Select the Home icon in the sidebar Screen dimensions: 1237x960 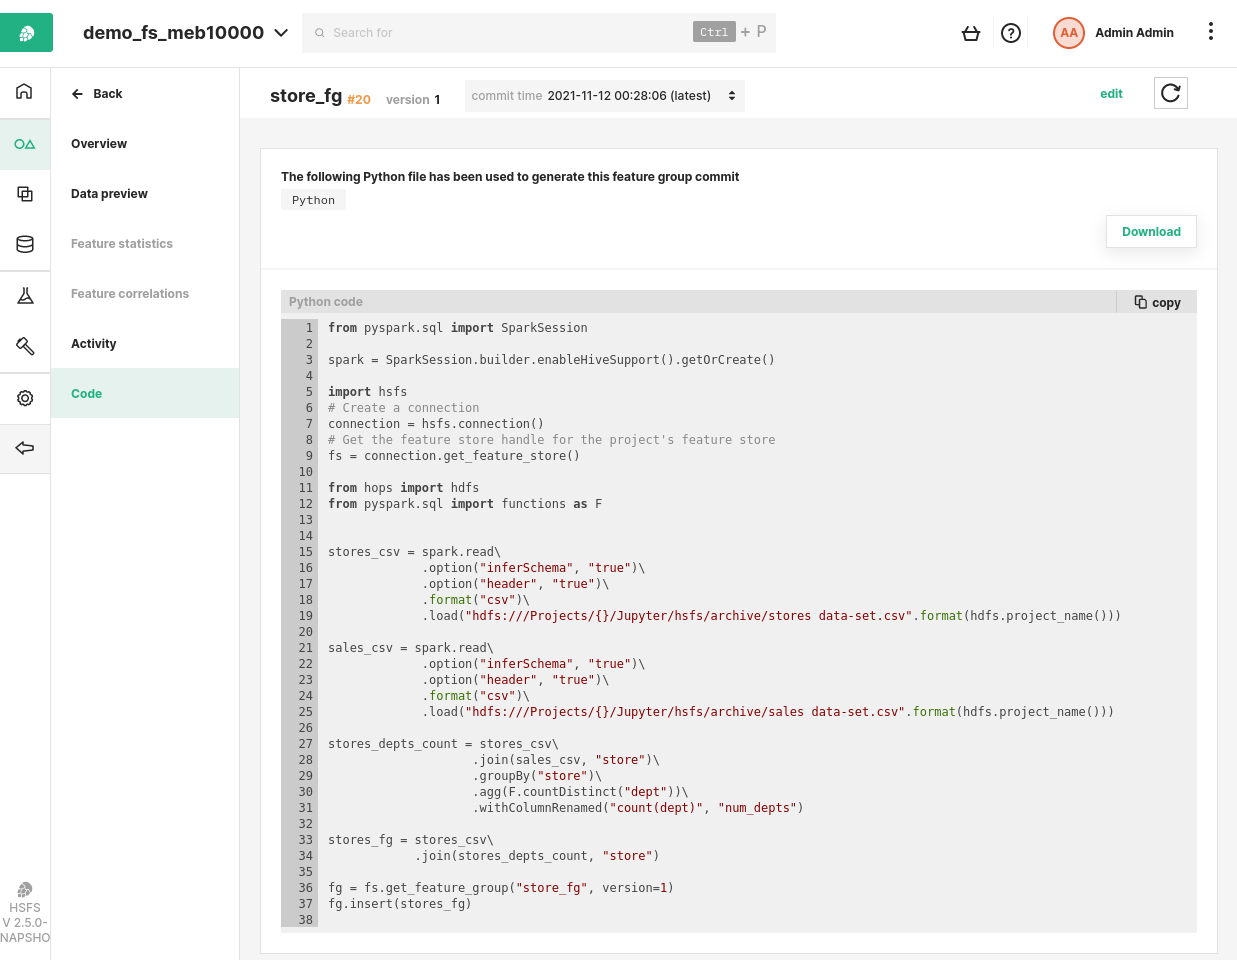click(24, 92)
